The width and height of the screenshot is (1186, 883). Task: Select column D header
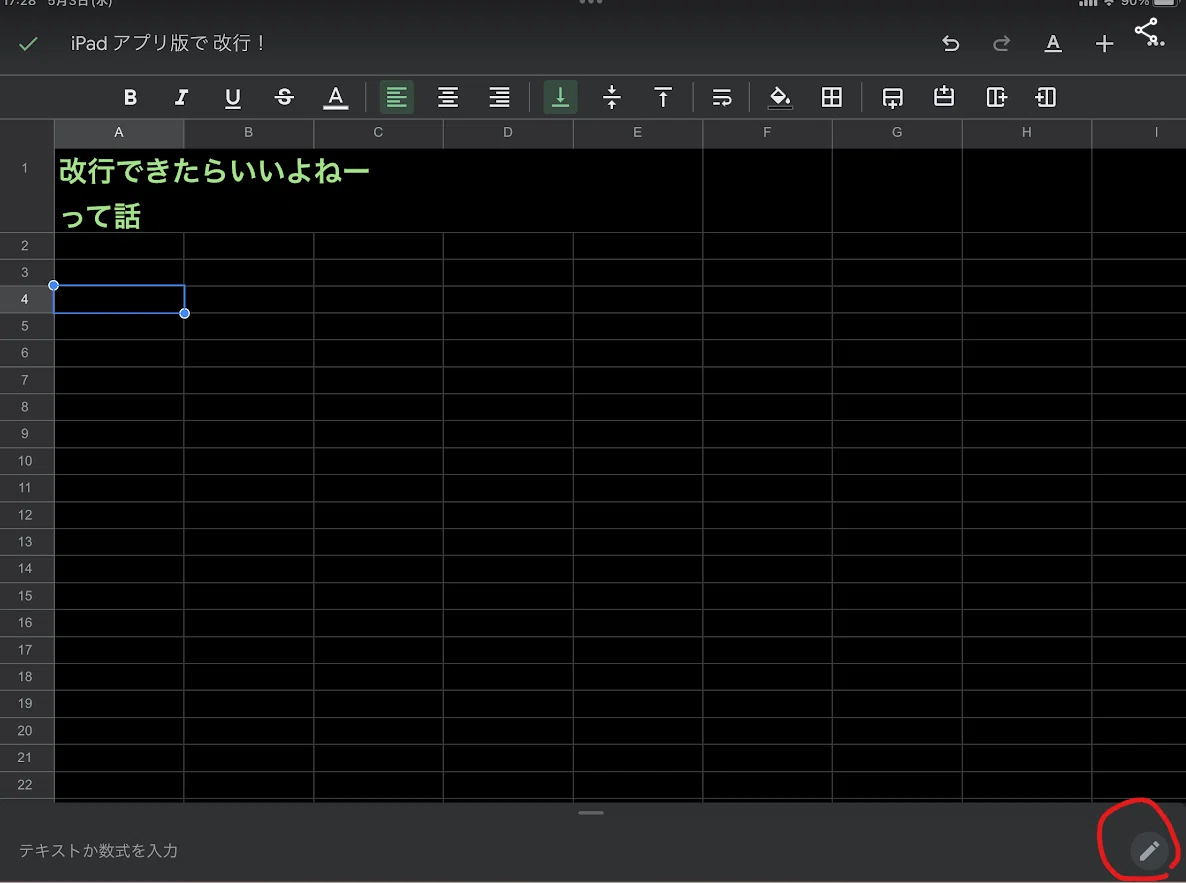click(x=508, y=132)
